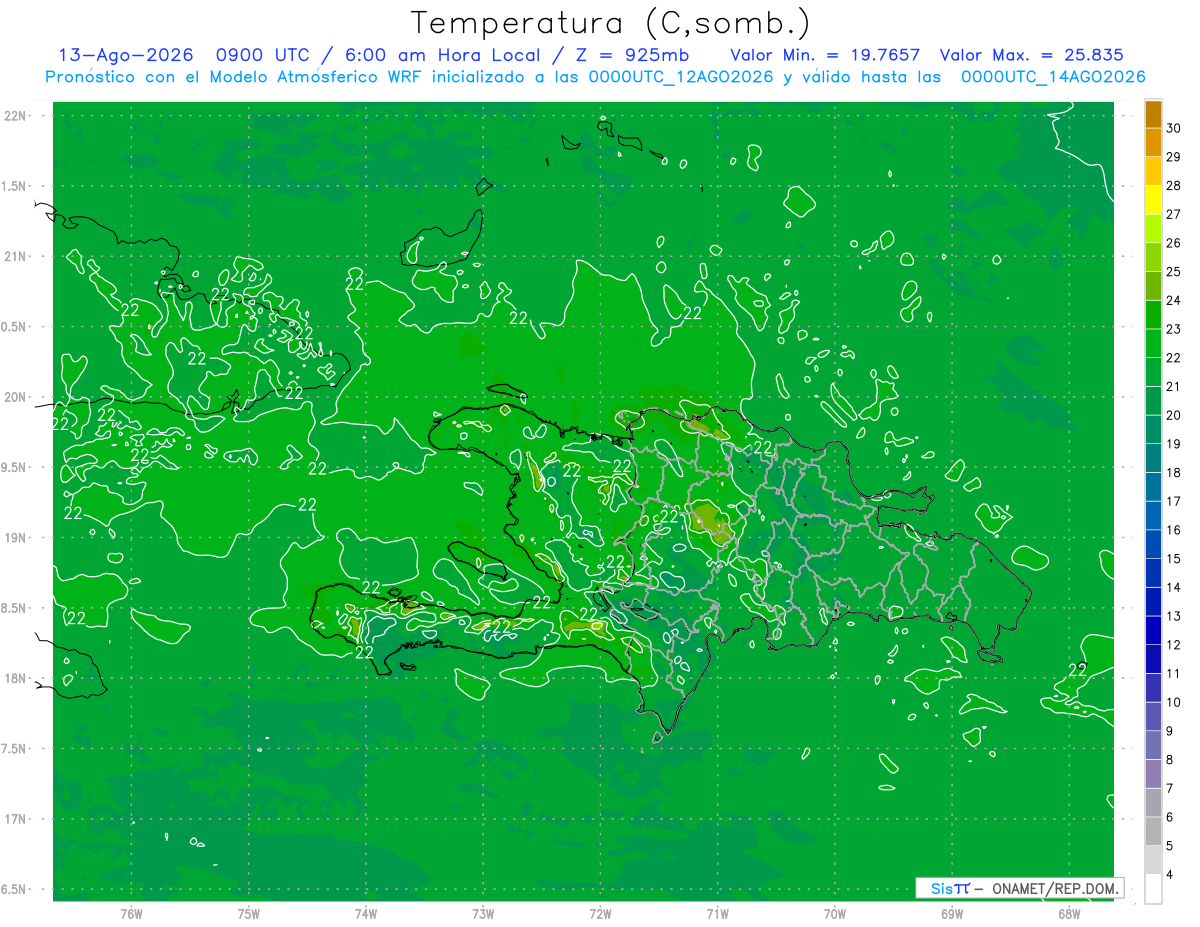This screenshot has width=1200, height=927.
Task: Pick the green legend swatch between 22 and 23
Action: point(1153,343)
